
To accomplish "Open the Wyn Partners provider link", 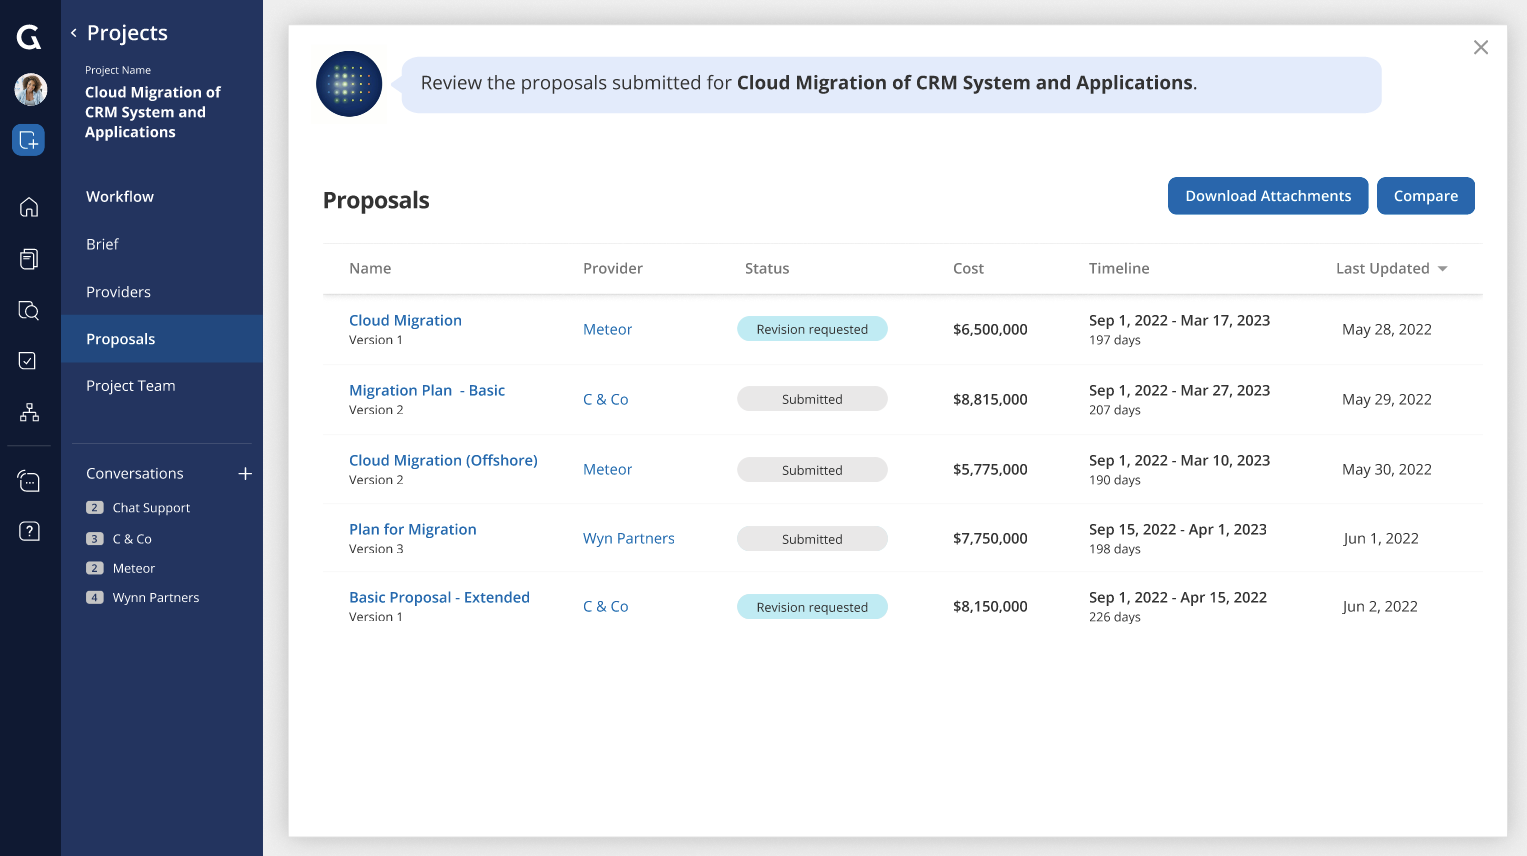I will [x=628, y=538].
